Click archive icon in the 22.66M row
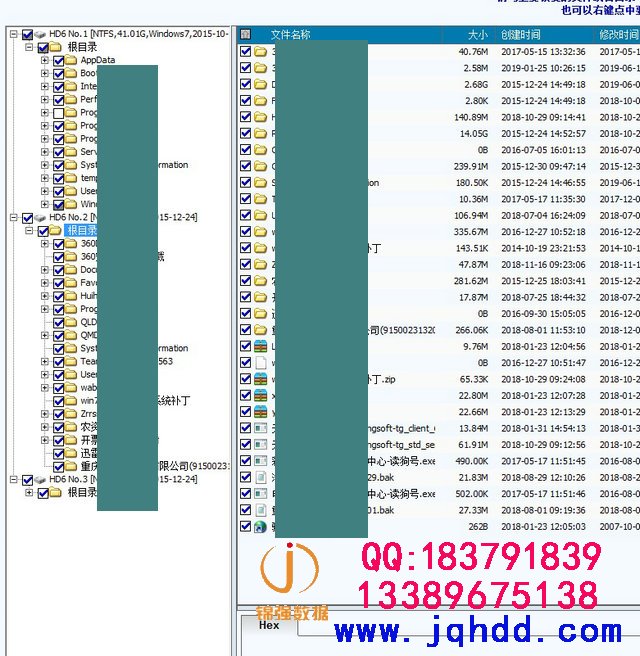The height and width of the screenshot is (656, 640). pos(261,412)
